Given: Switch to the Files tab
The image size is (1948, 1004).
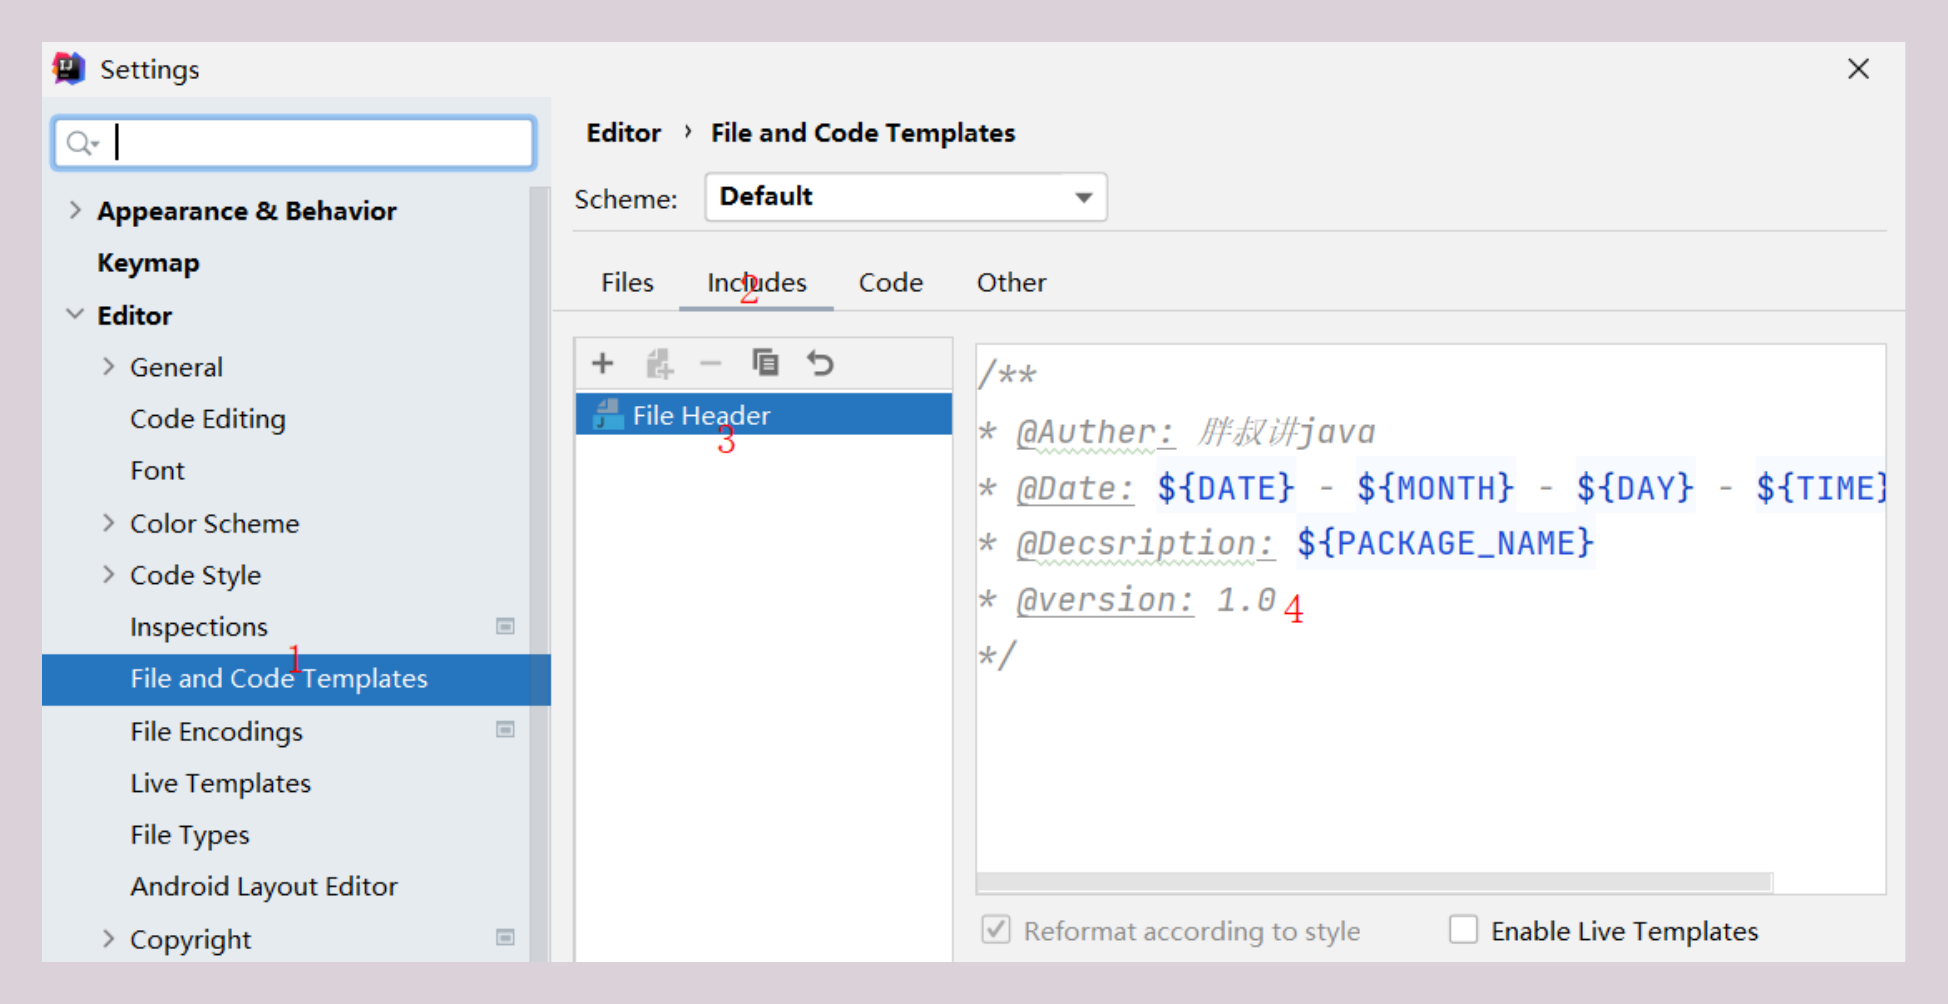Looking at the screenshot, I should pos(627,283).
